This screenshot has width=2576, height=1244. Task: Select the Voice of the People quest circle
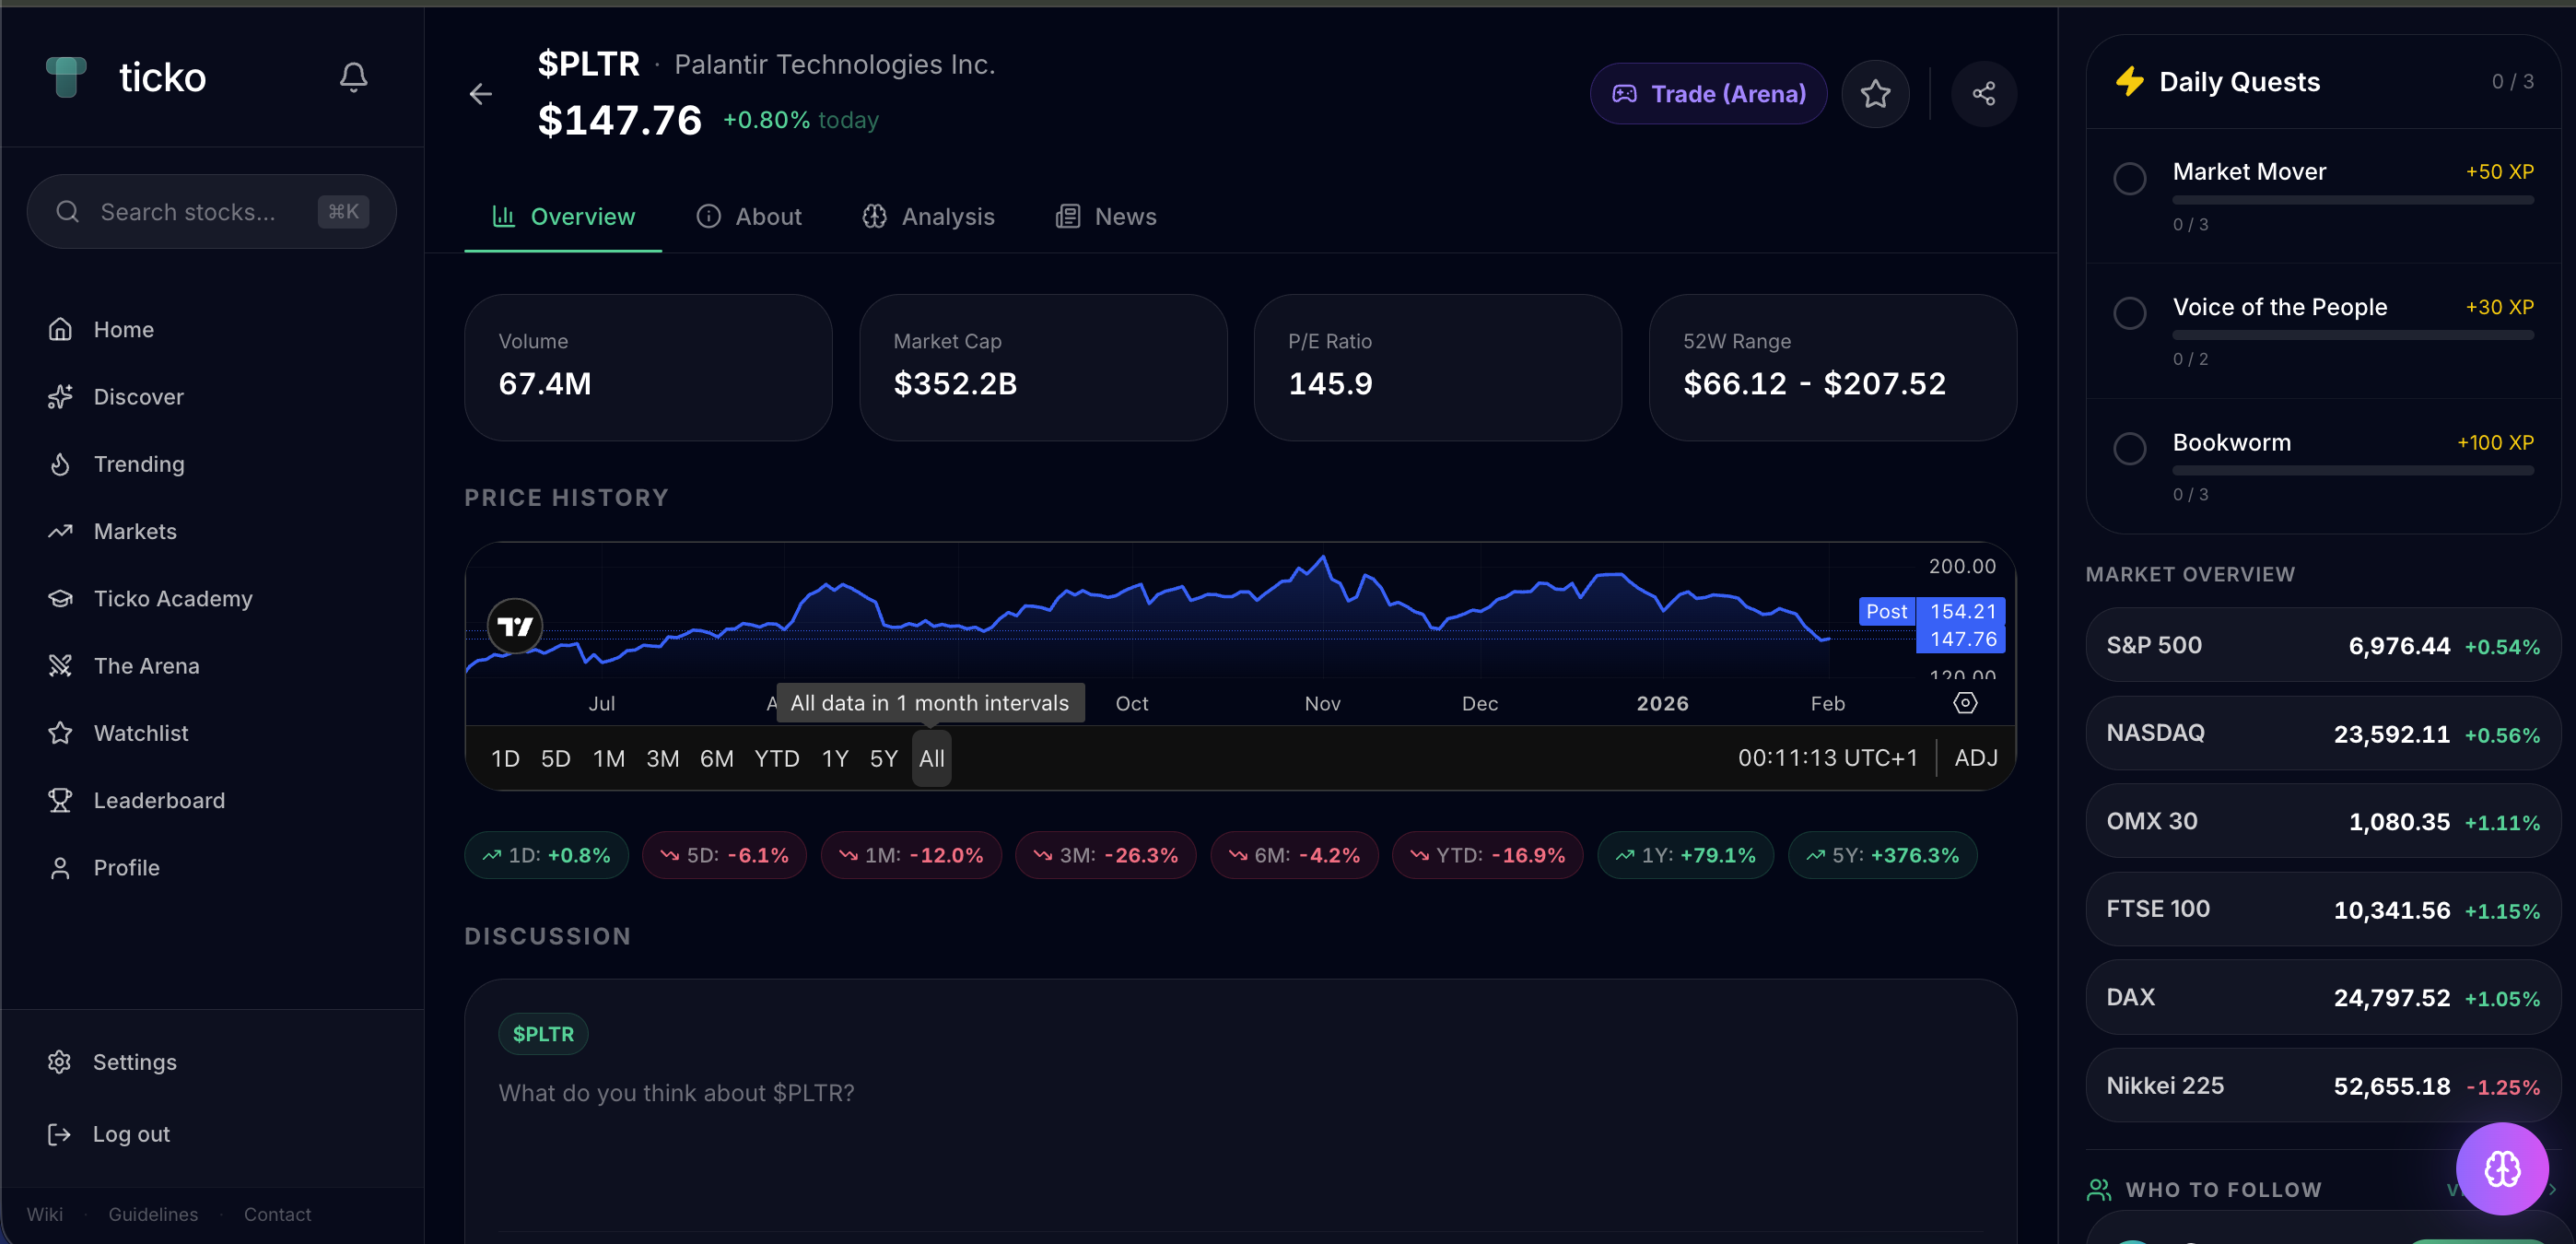click(x=2130, y=313)
